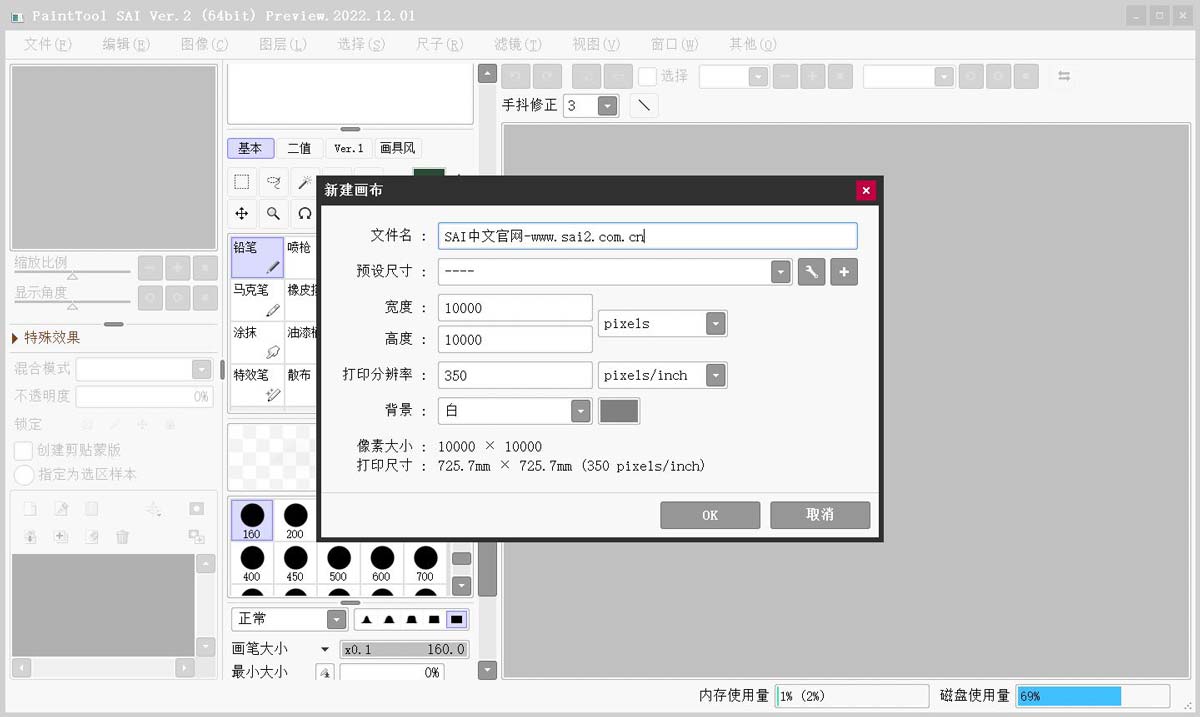The image size is (1200, 717).
Task: Pick the 200 brush size preset
Action: click(x=295, y=520)
